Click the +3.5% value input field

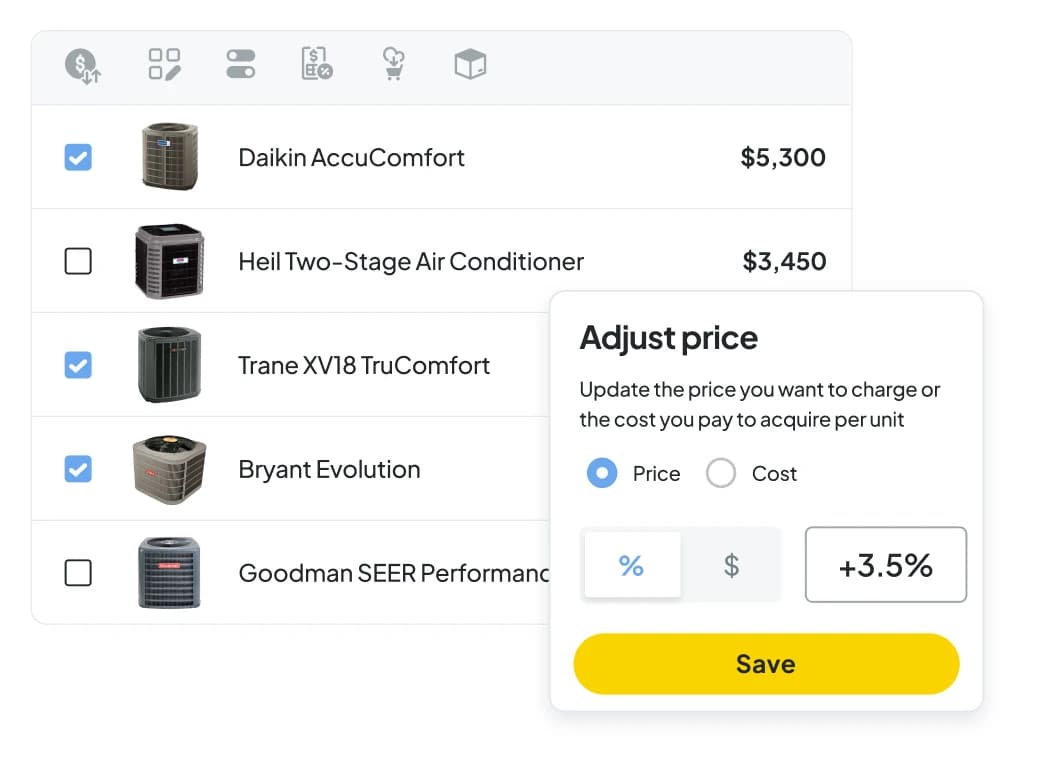pyautogui.click(x=885, y=564)
